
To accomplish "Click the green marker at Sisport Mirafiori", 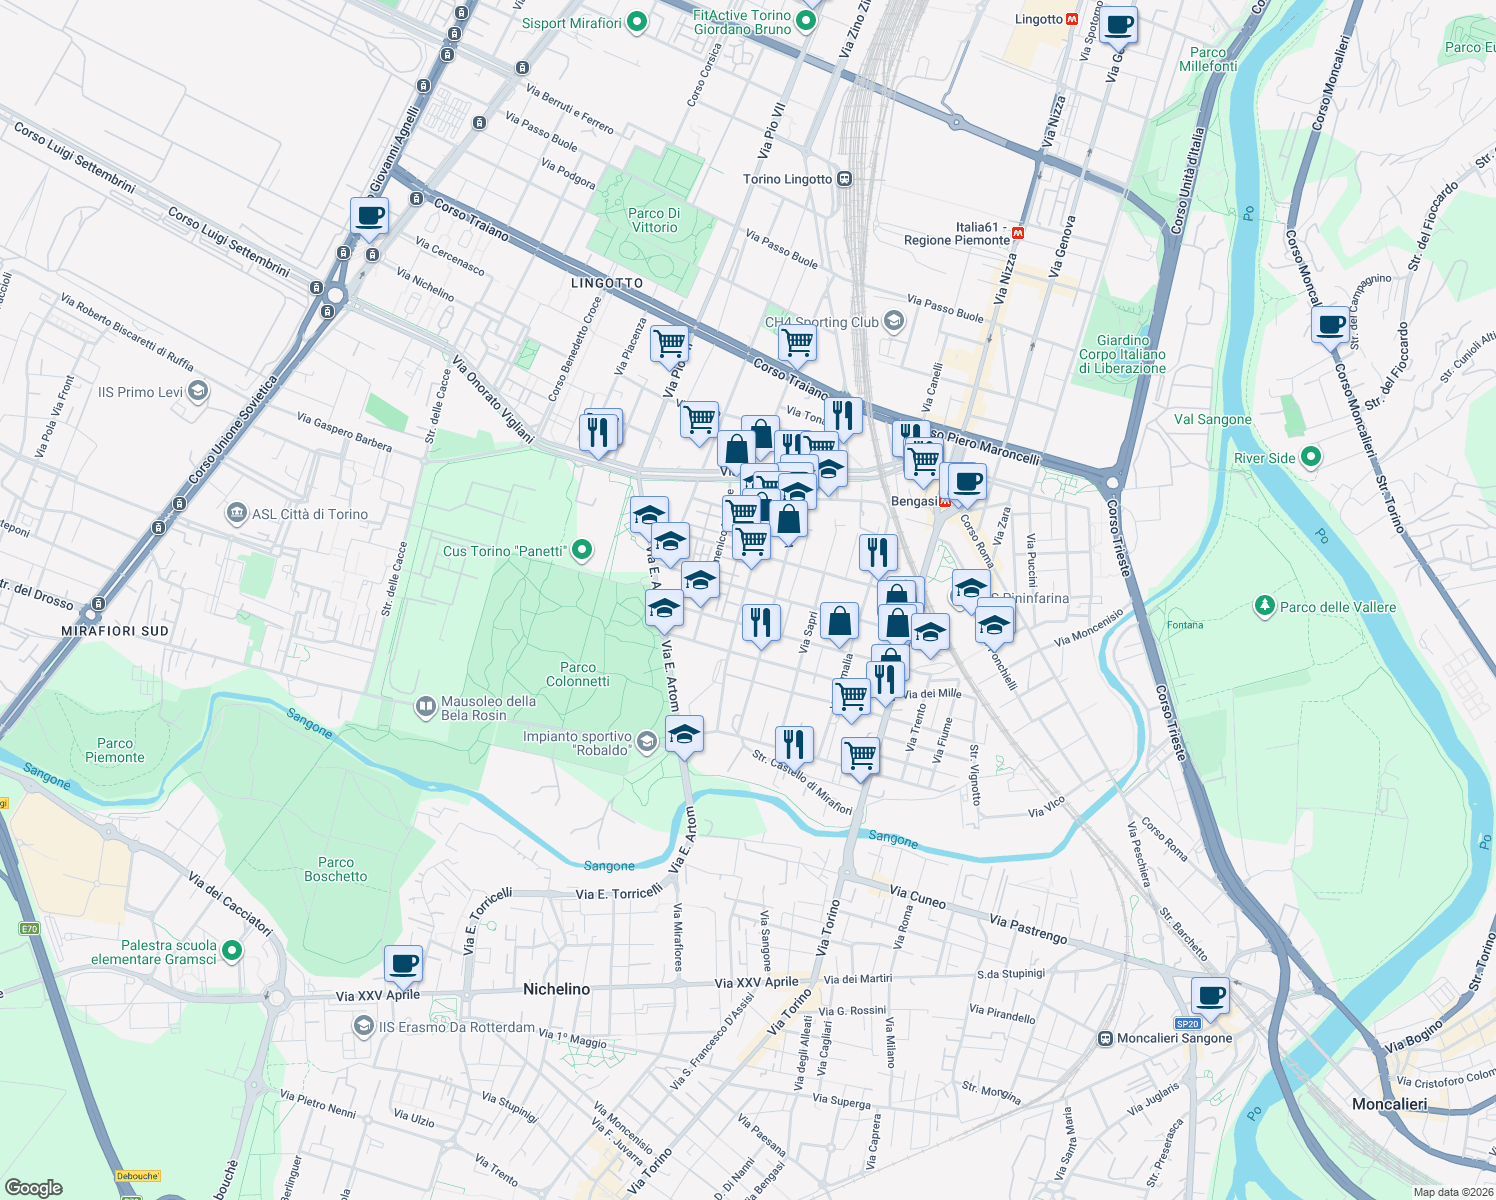I will pos(636,21).
